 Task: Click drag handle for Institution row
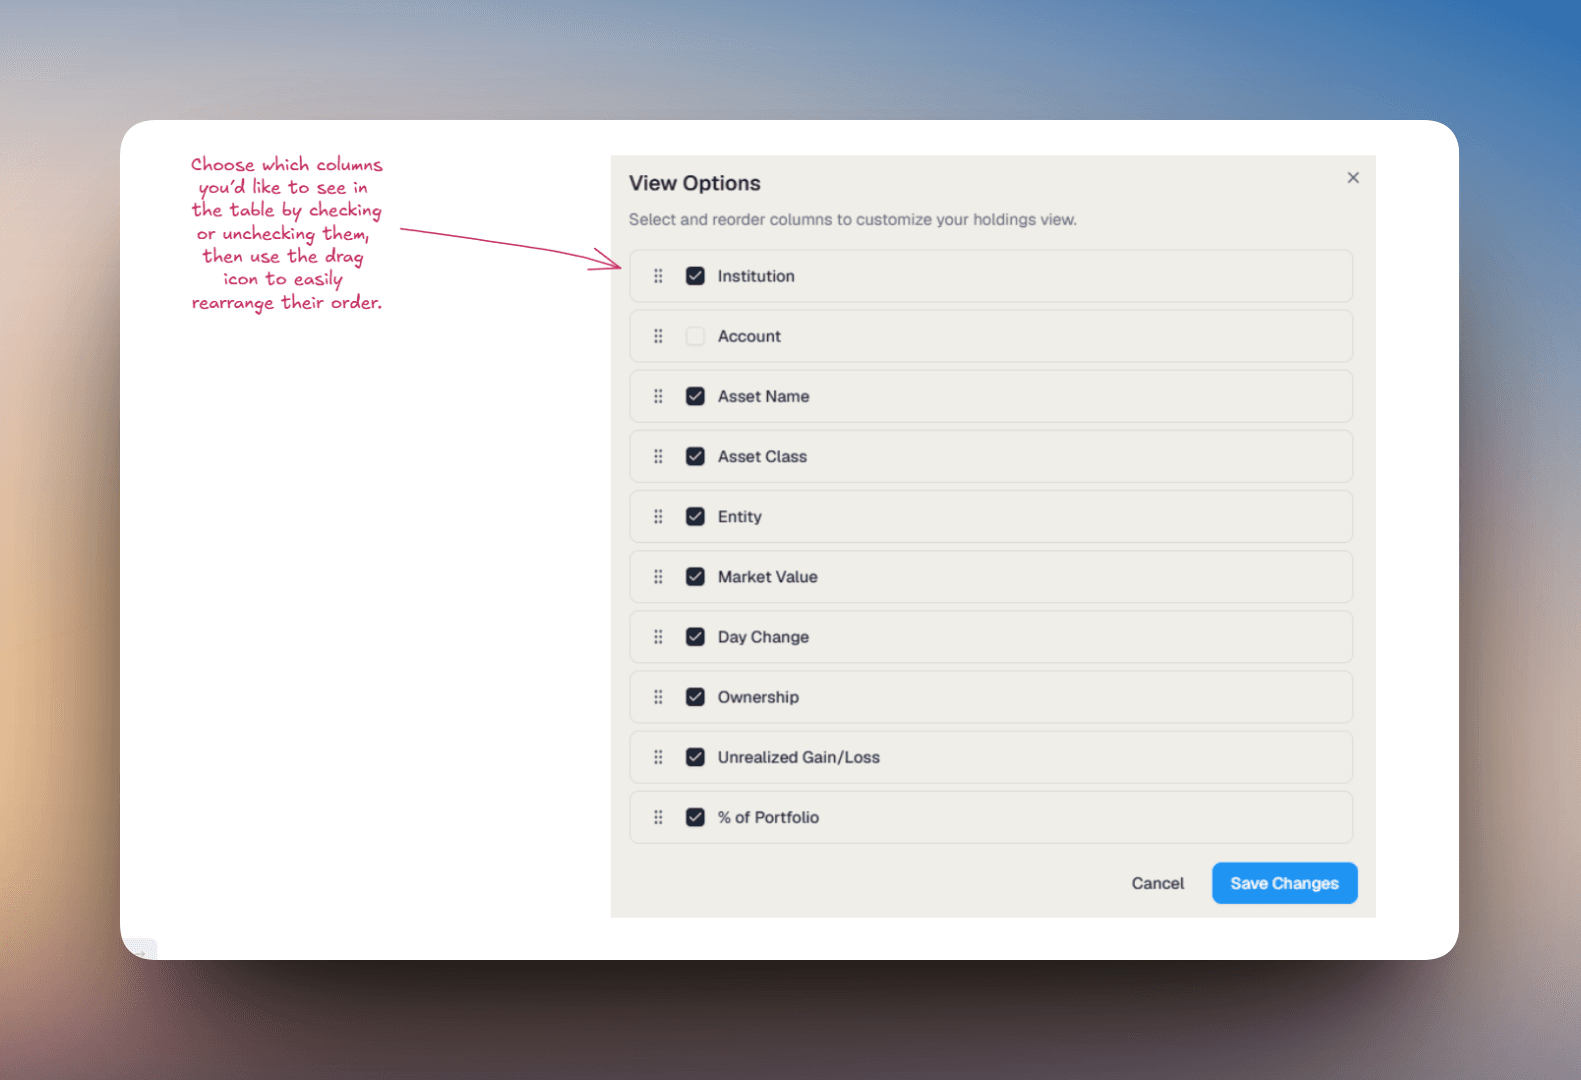pos(658,276)
